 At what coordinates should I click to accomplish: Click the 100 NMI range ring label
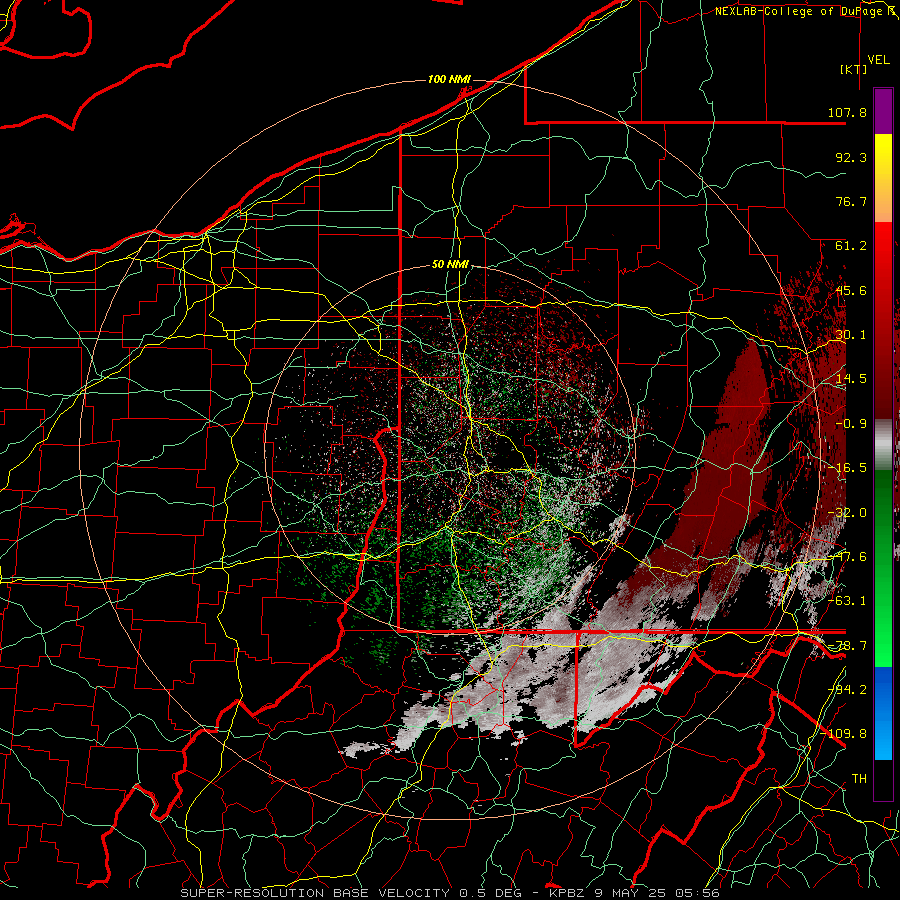coord(449,79)
